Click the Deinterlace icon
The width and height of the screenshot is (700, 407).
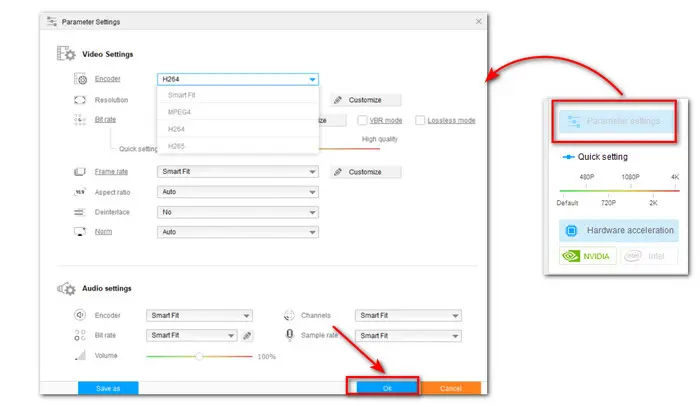coord(79,212)
